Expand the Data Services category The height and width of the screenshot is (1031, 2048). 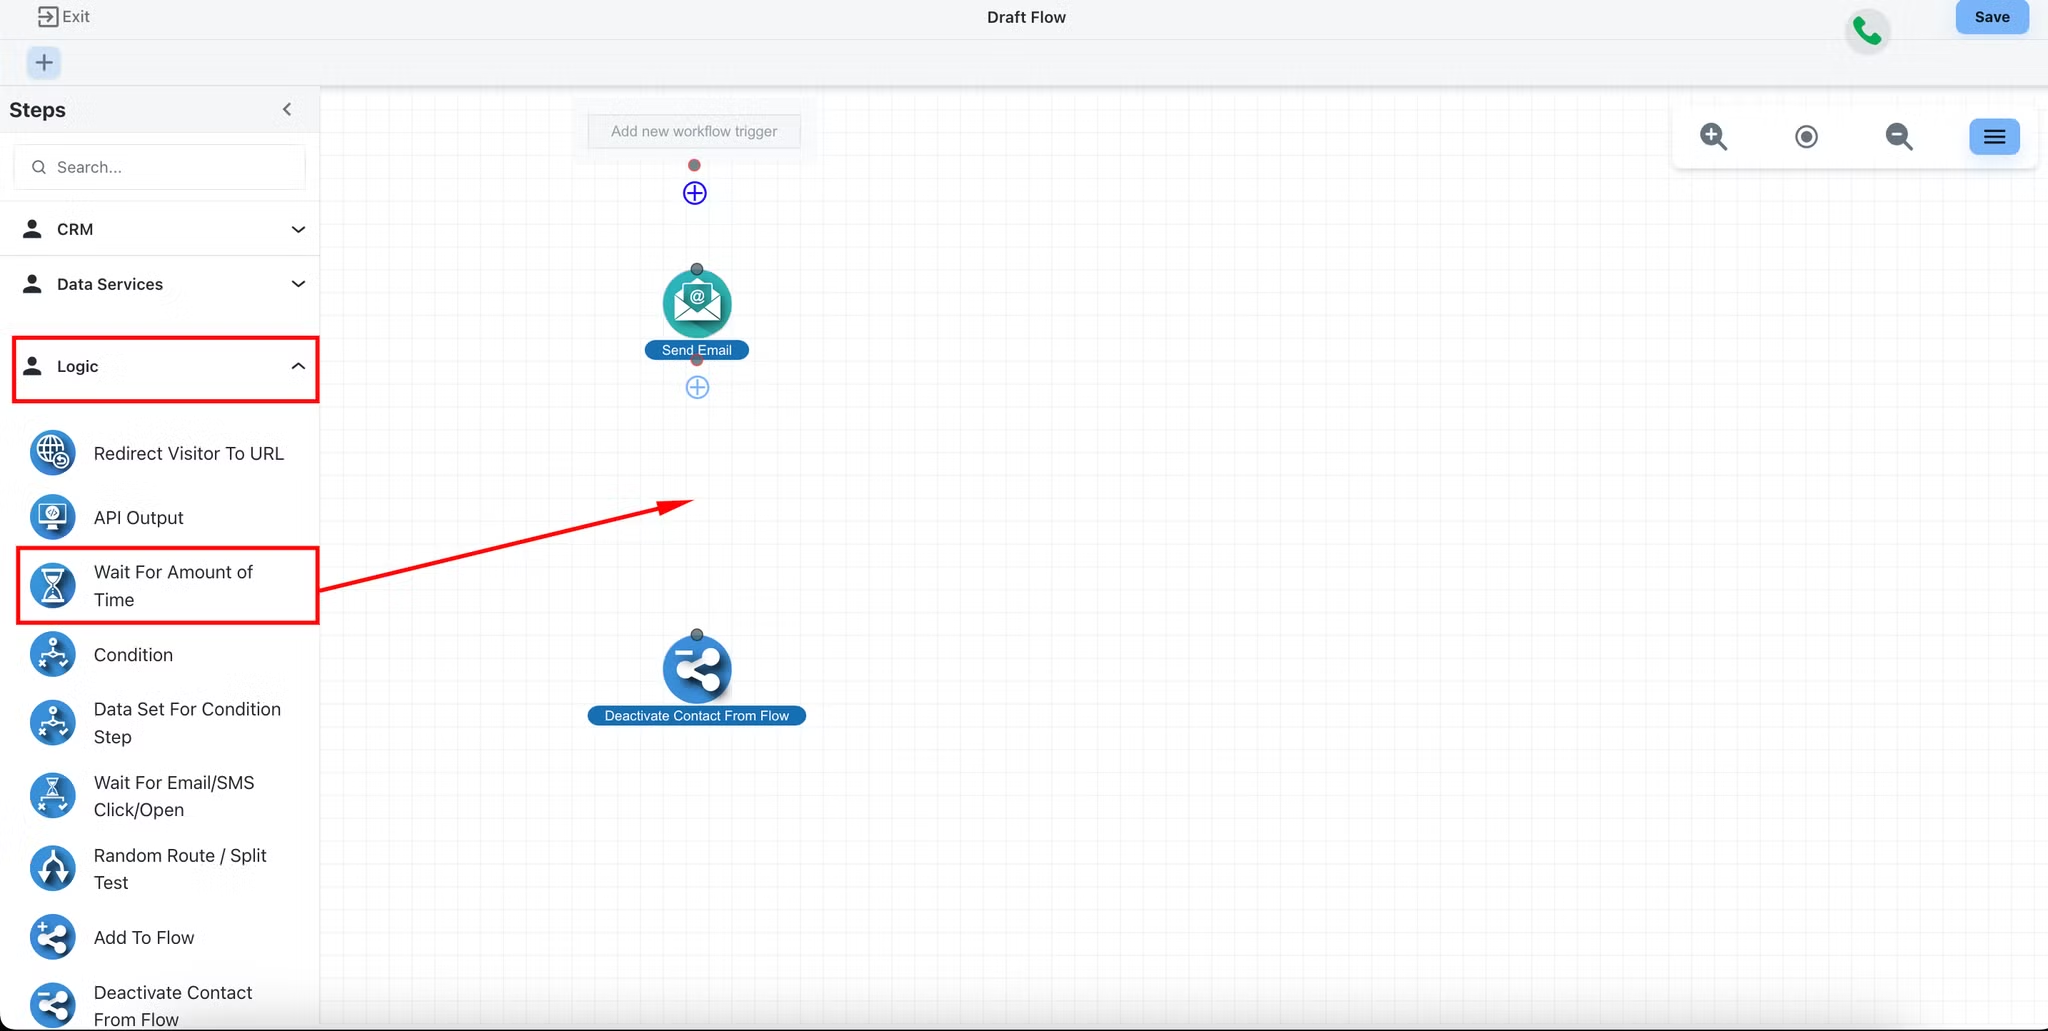tap(160, 284)
